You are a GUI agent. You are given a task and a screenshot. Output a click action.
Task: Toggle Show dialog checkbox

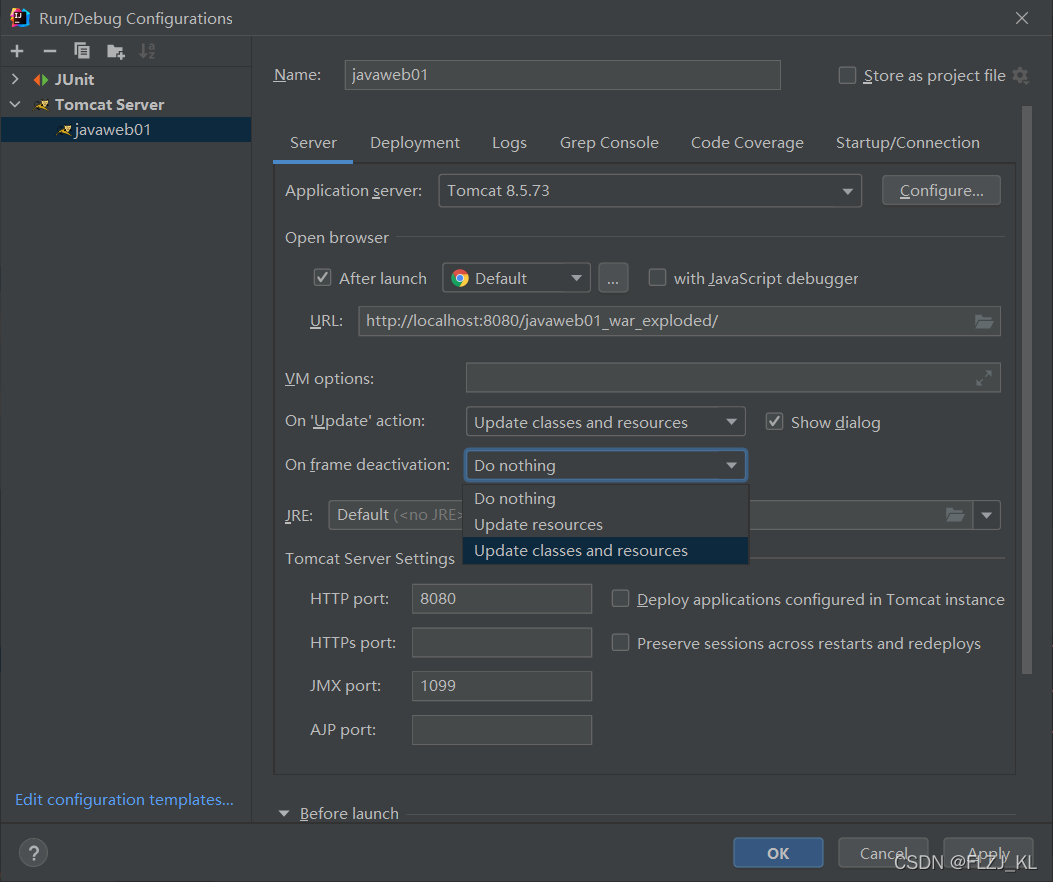tap(774, 422)
